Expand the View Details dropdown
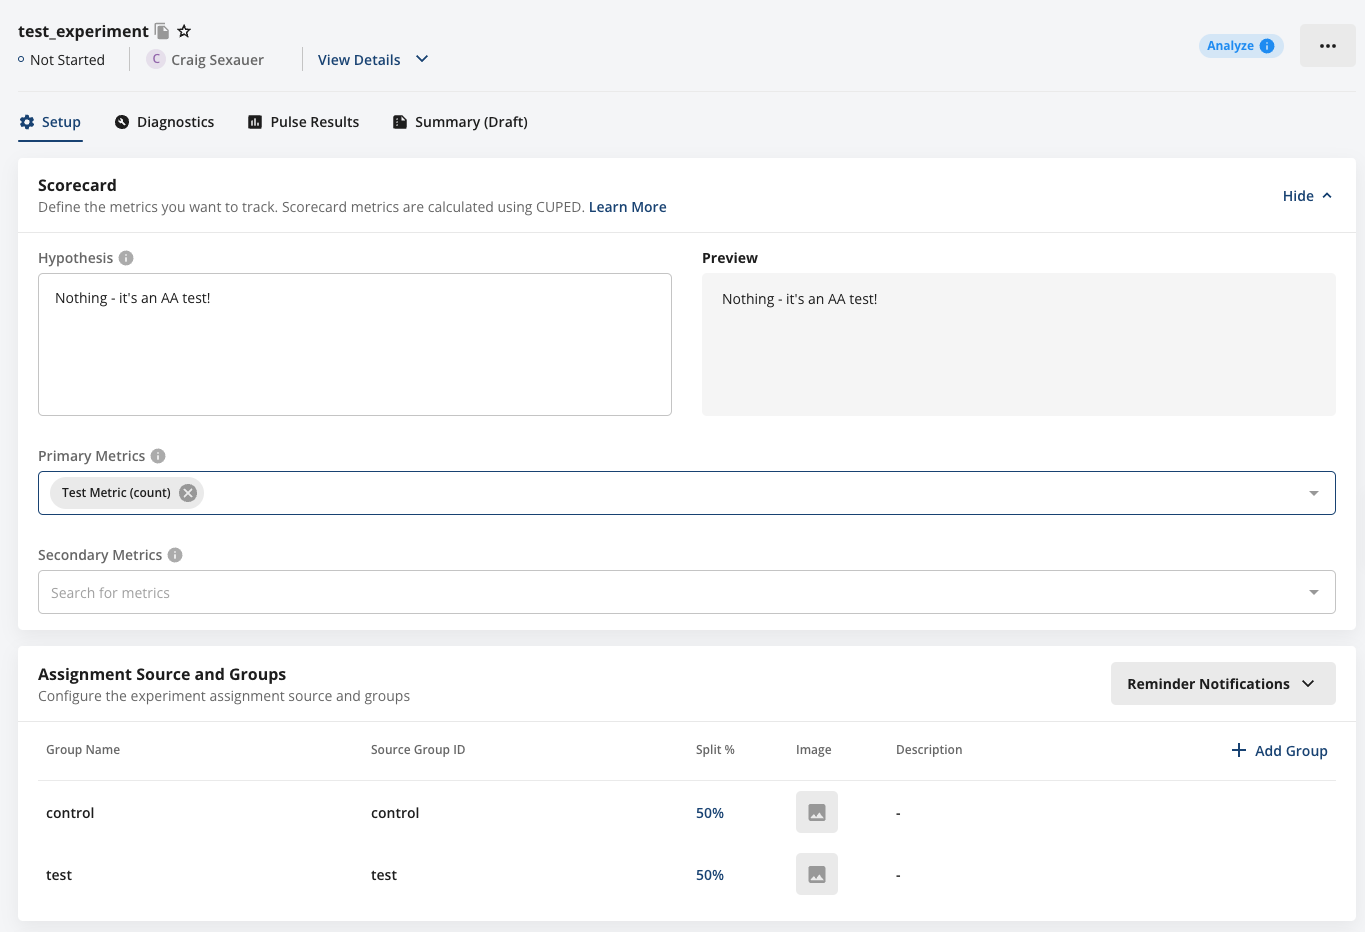Image resolution: width=1365 pixels, height=932 pixels. click(x=372, y=59)
